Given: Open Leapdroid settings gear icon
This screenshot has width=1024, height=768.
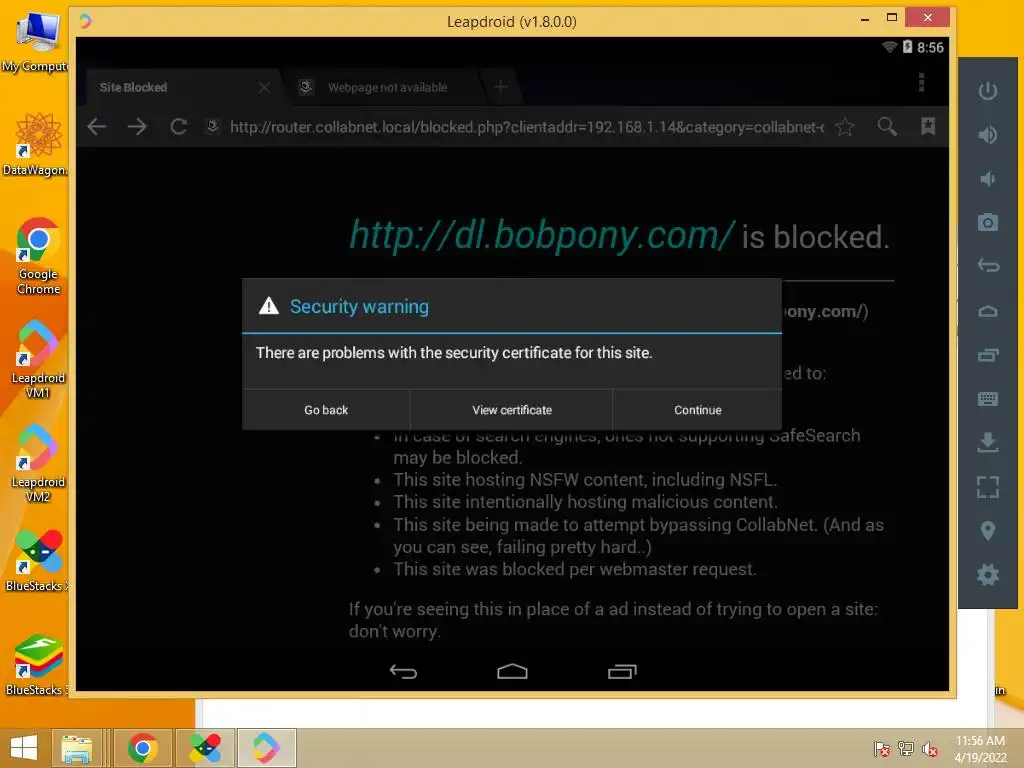Looking at the screenshot, I should point(987,575).
